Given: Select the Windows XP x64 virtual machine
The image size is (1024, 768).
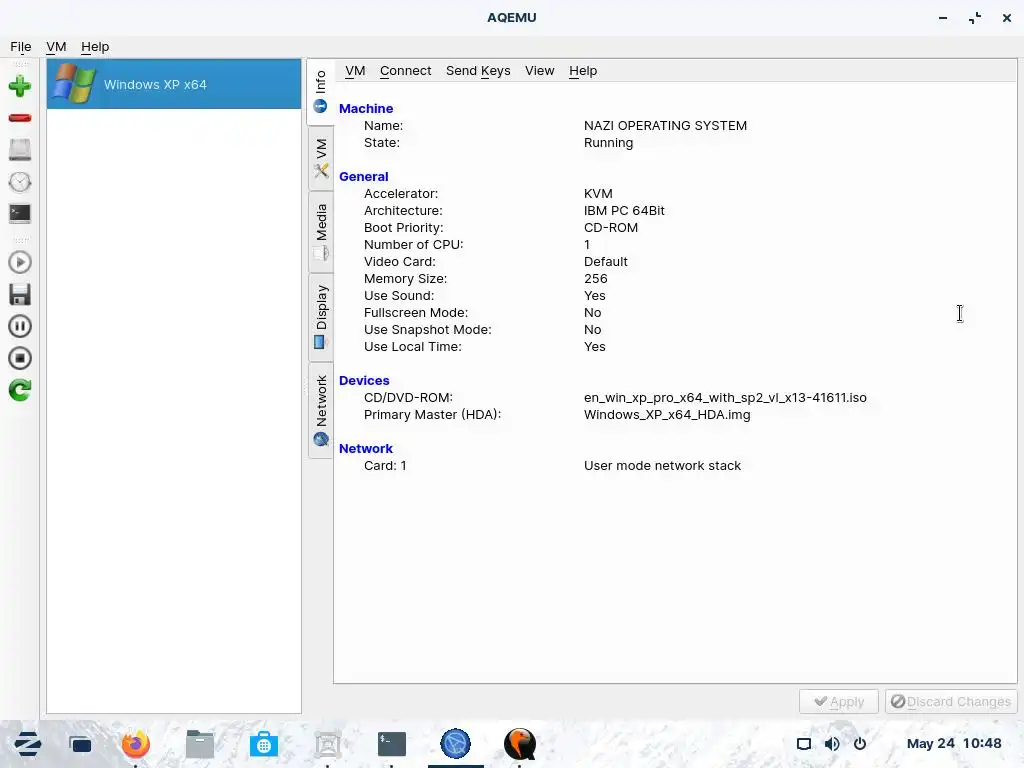Looking at the screenshot, I should pos(174,84).
